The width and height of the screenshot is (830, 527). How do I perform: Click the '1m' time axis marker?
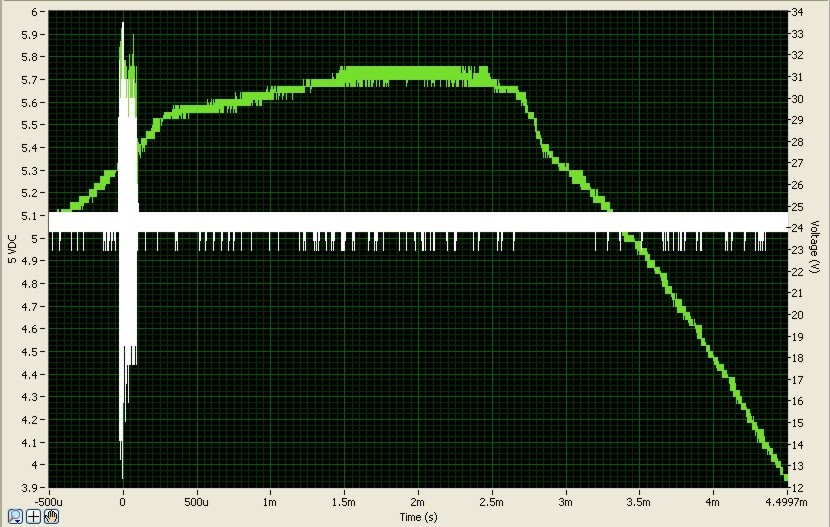pyautogui.click(x=270, y=502)
